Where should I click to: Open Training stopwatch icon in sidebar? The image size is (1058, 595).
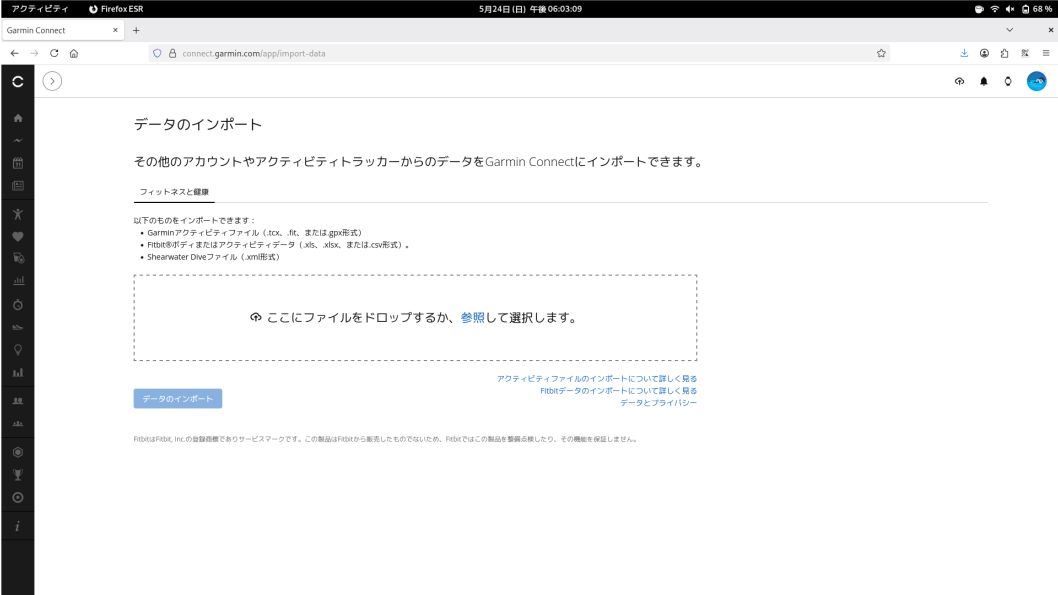[x=18, y=305]
